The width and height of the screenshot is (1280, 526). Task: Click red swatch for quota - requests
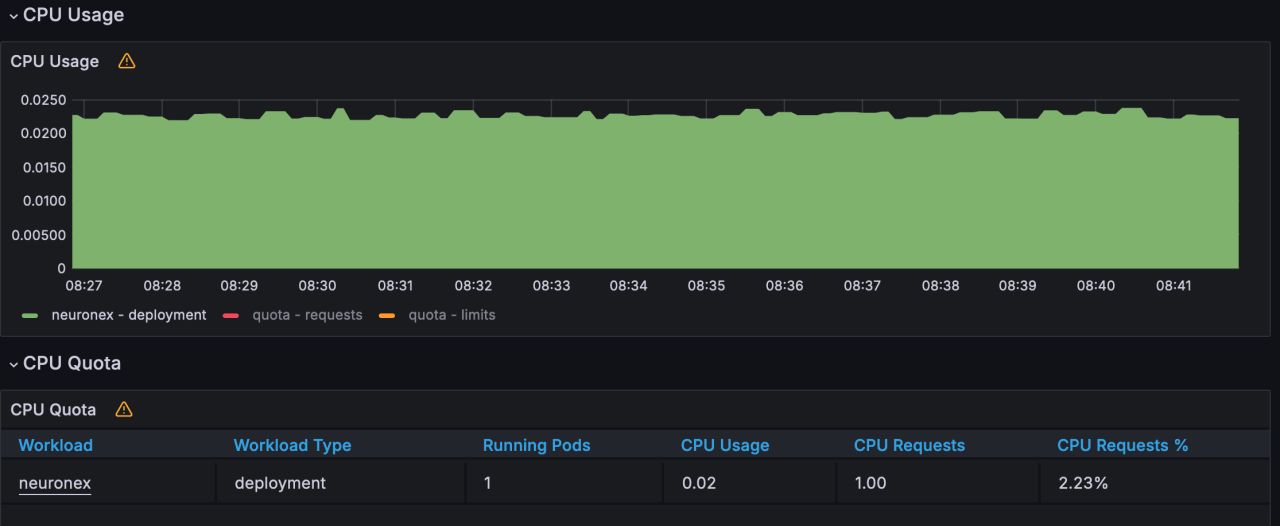231,315
